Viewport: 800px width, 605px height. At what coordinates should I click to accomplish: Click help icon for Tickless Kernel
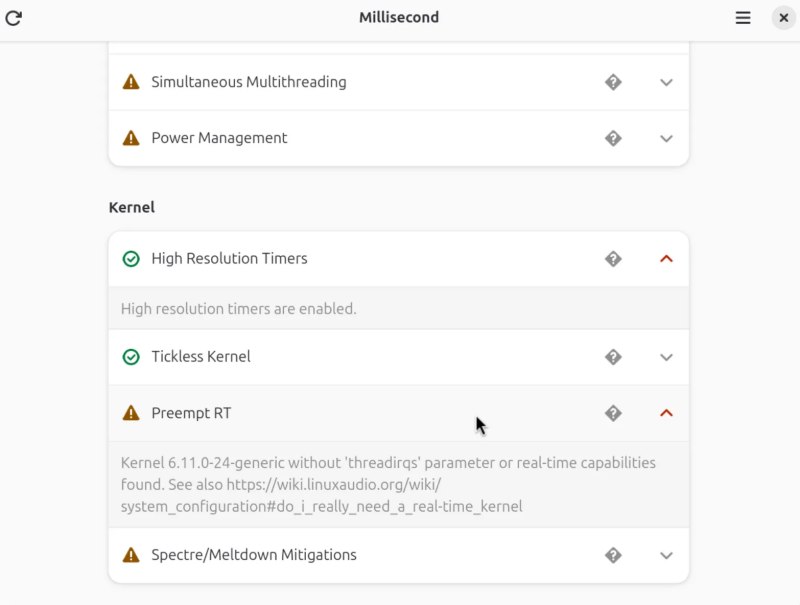click(x=613, y=357)
